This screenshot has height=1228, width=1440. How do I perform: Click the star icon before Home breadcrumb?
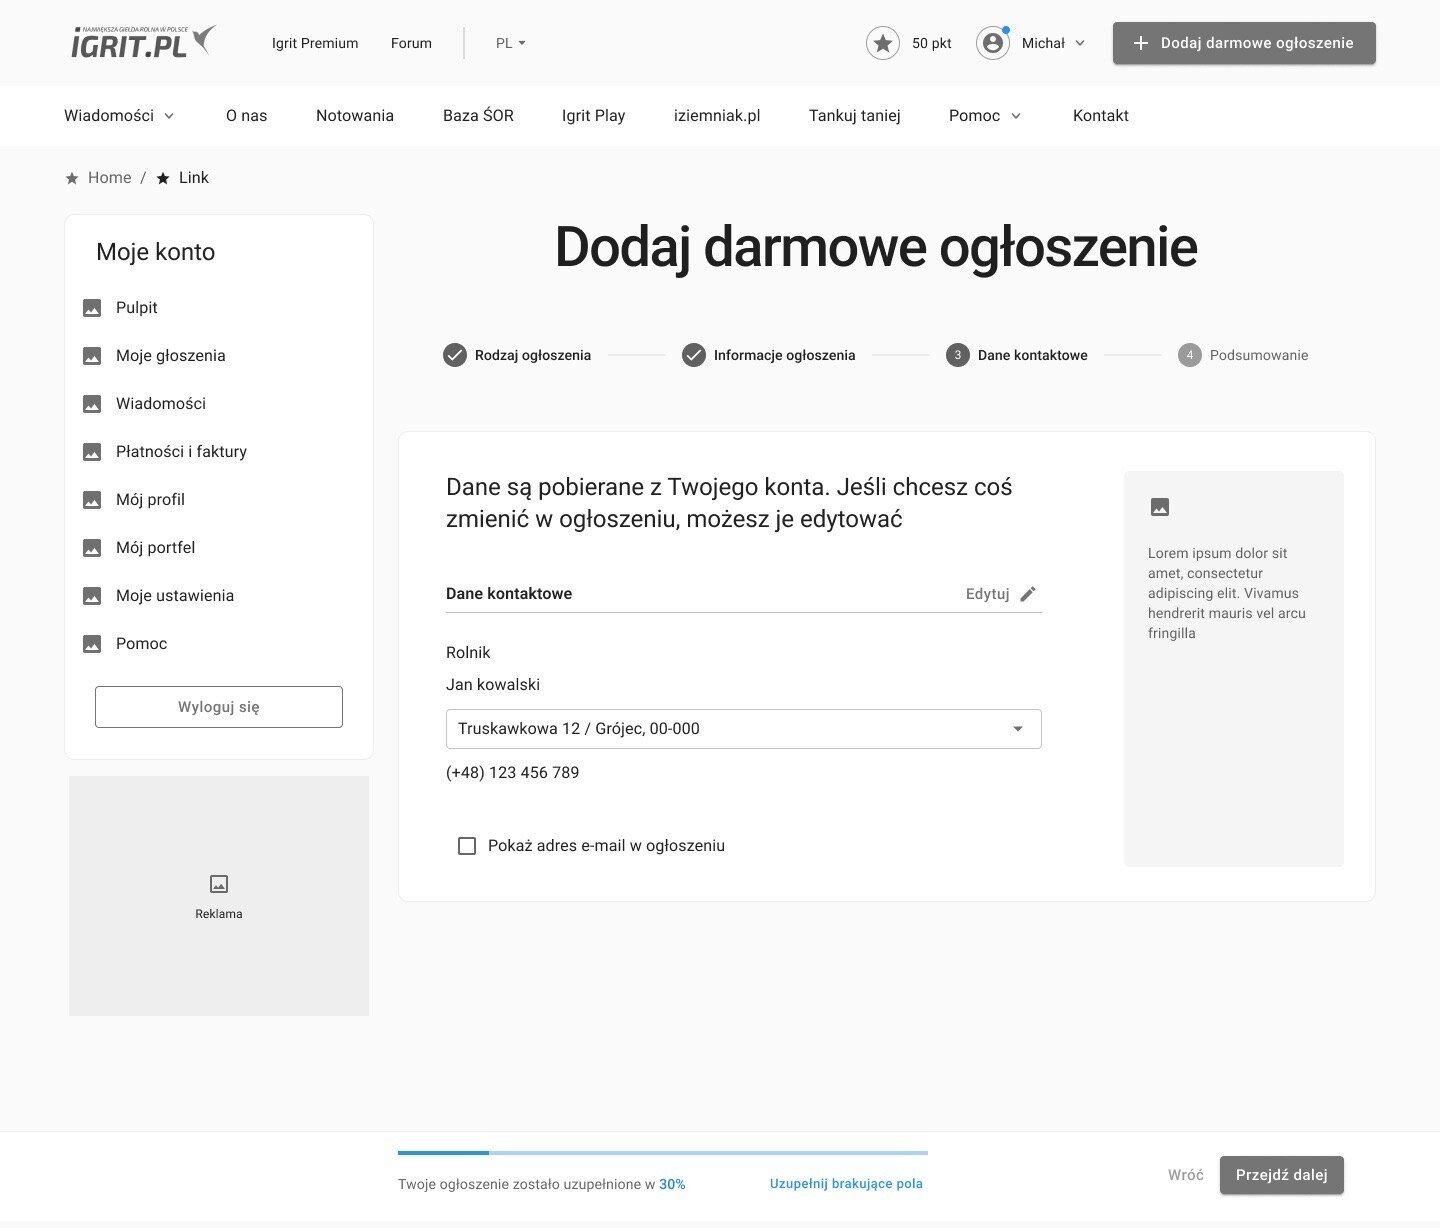click(x=72, y=178)
